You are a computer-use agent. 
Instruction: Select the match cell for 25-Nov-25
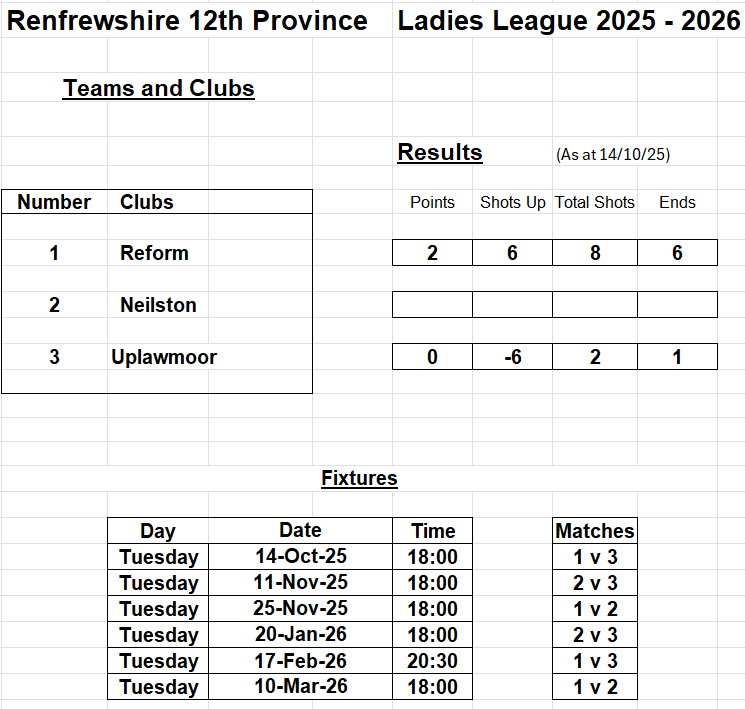pyautogui.click(x=595, y=609)
